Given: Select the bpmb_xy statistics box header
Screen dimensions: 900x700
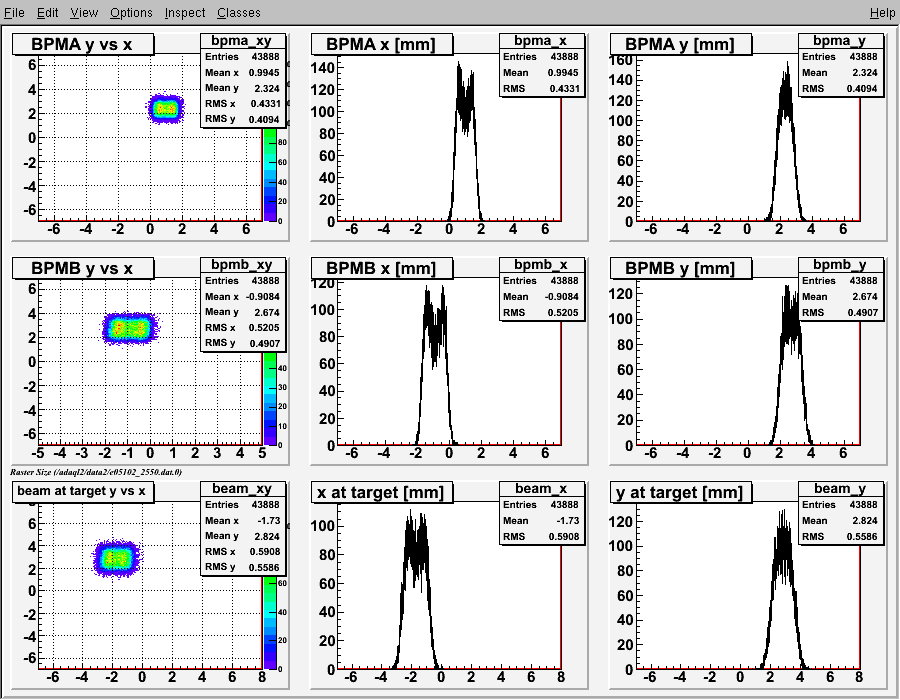Looking at the screenshot, I should pyautogui.click(x=242, y=265).
